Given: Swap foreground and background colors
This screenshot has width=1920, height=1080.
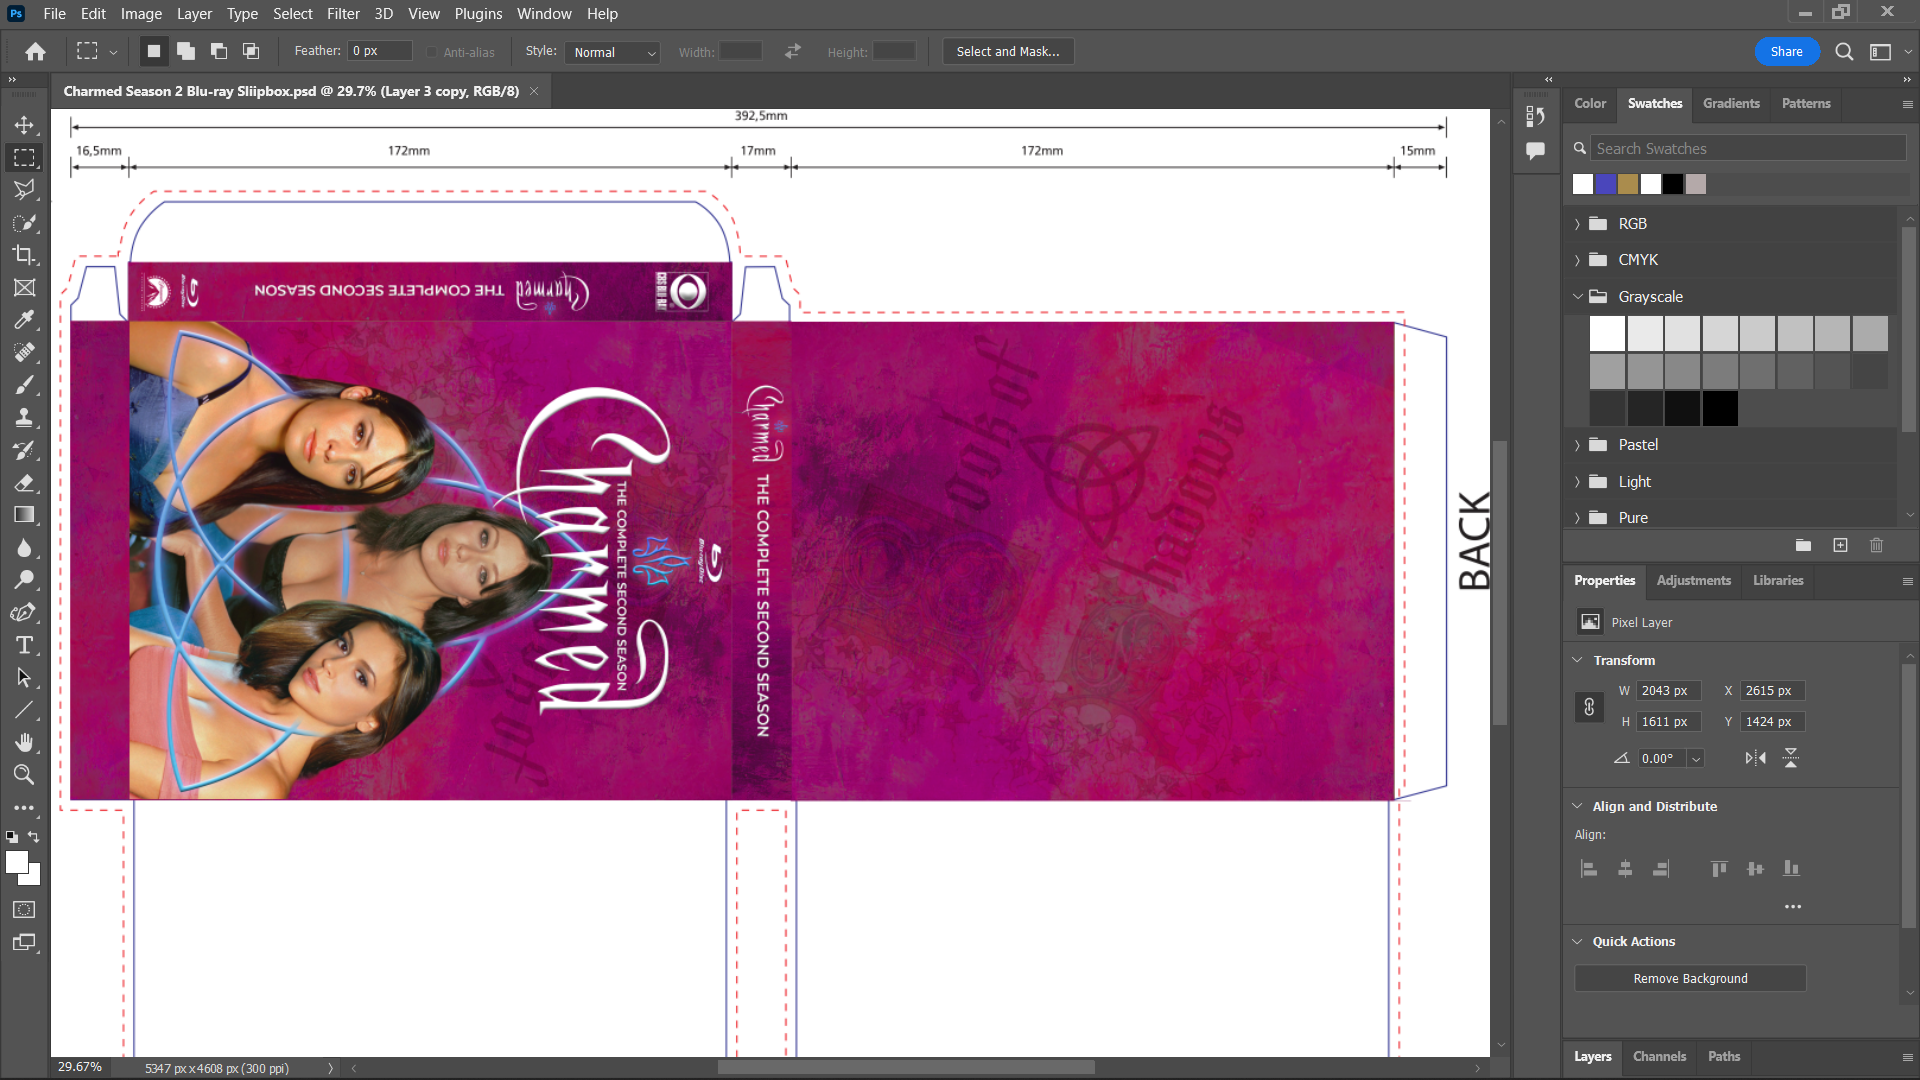Looking at the screenshot, I should click(x=35, y=837).
